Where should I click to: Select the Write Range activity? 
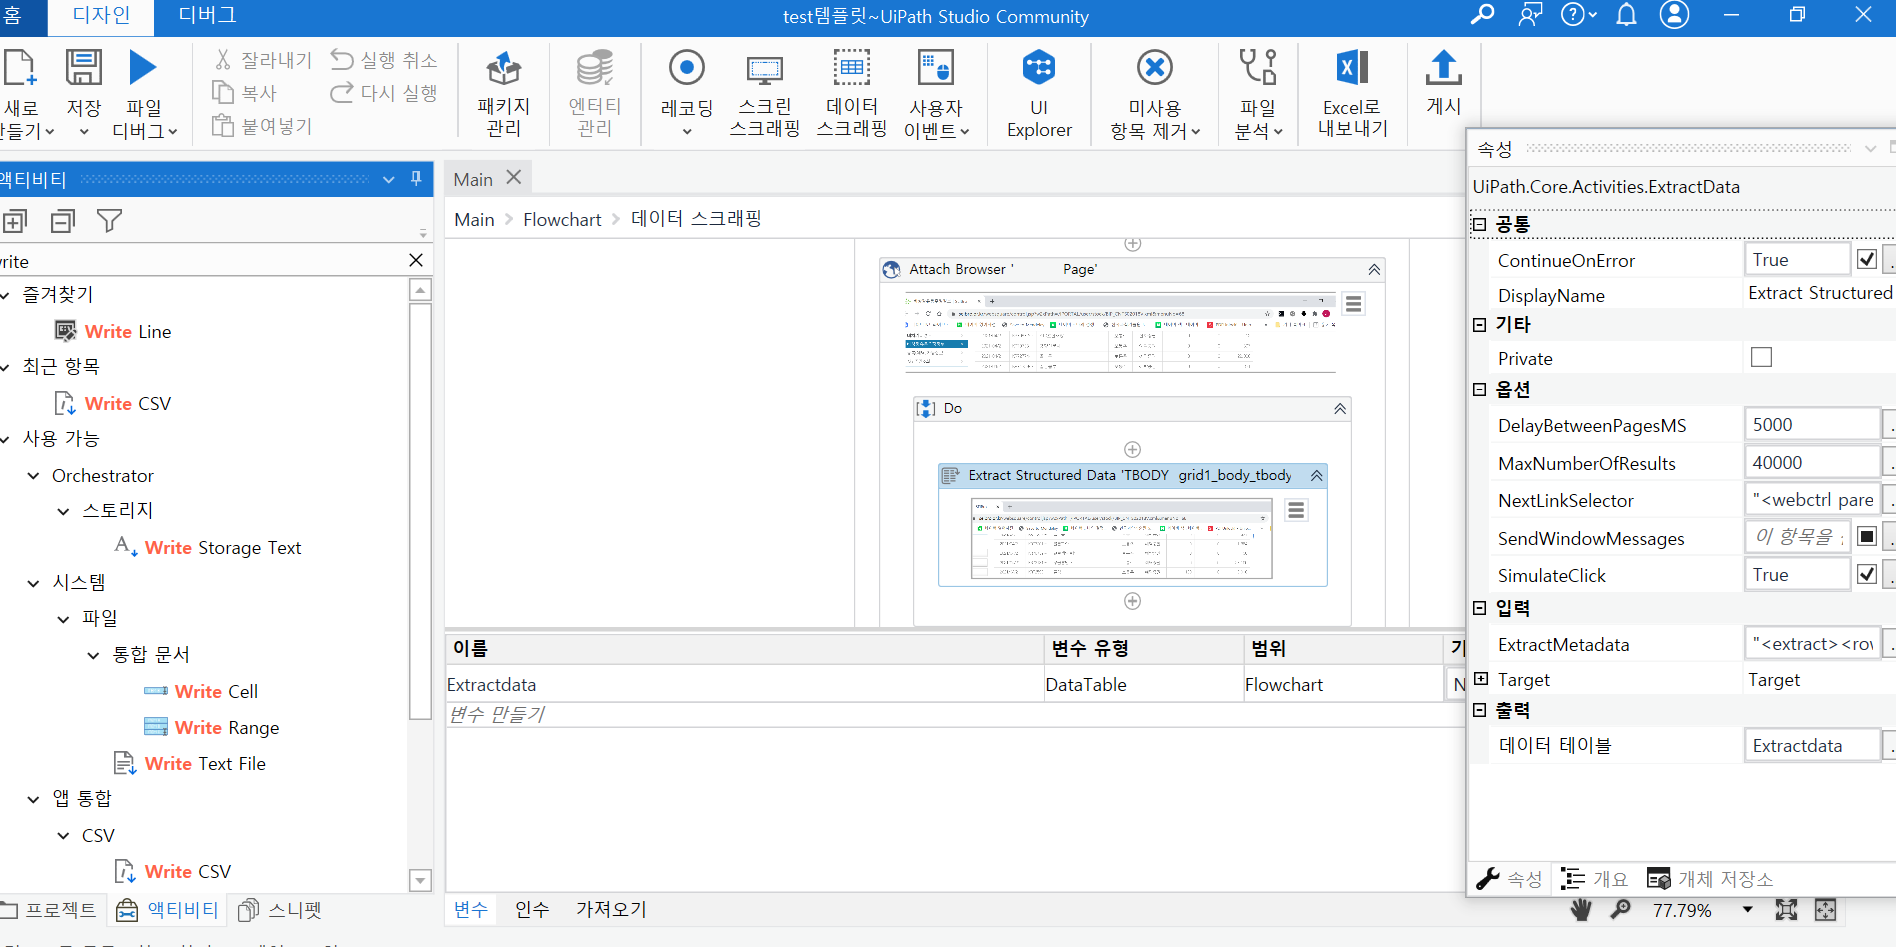[x=211, y=727]
